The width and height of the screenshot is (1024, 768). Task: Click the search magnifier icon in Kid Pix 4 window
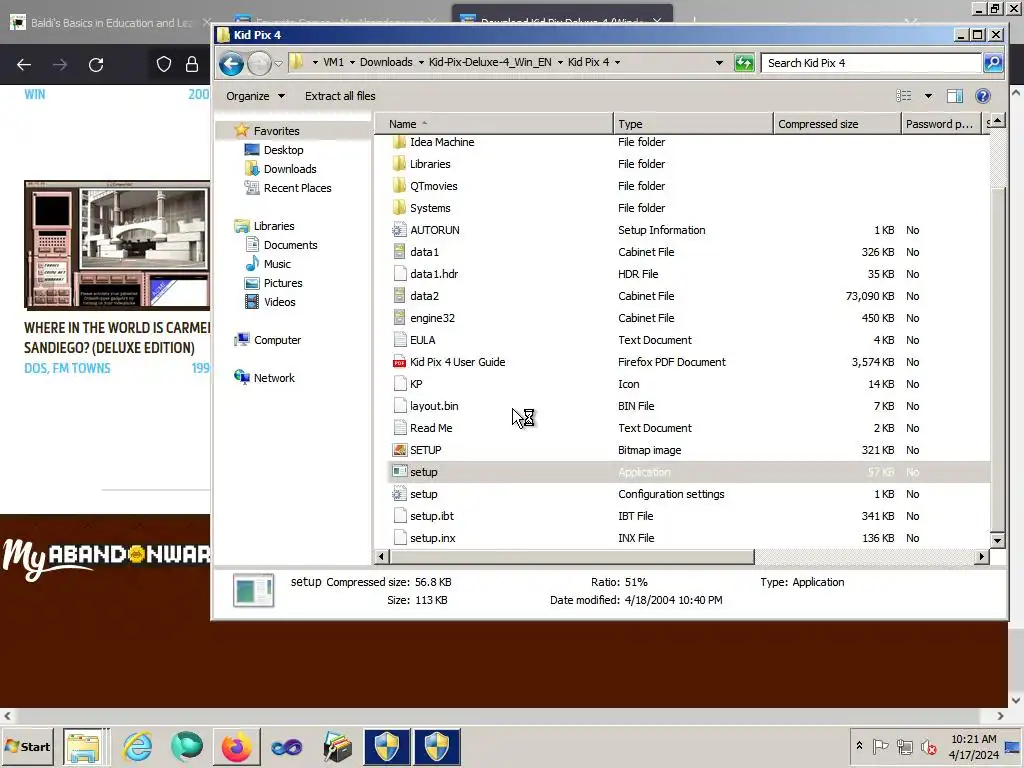tap(993, 63)
